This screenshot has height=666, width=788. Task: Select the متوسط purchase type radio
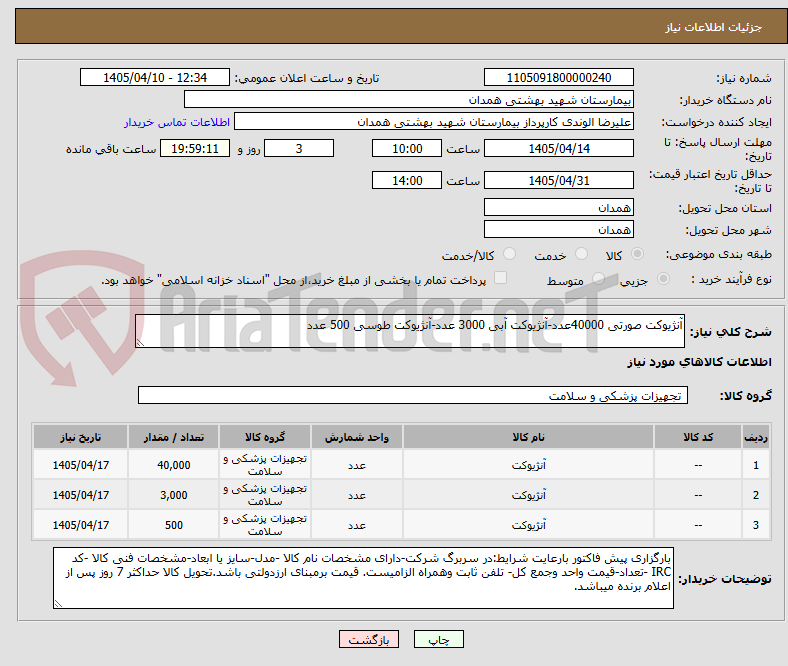point(599,278)
